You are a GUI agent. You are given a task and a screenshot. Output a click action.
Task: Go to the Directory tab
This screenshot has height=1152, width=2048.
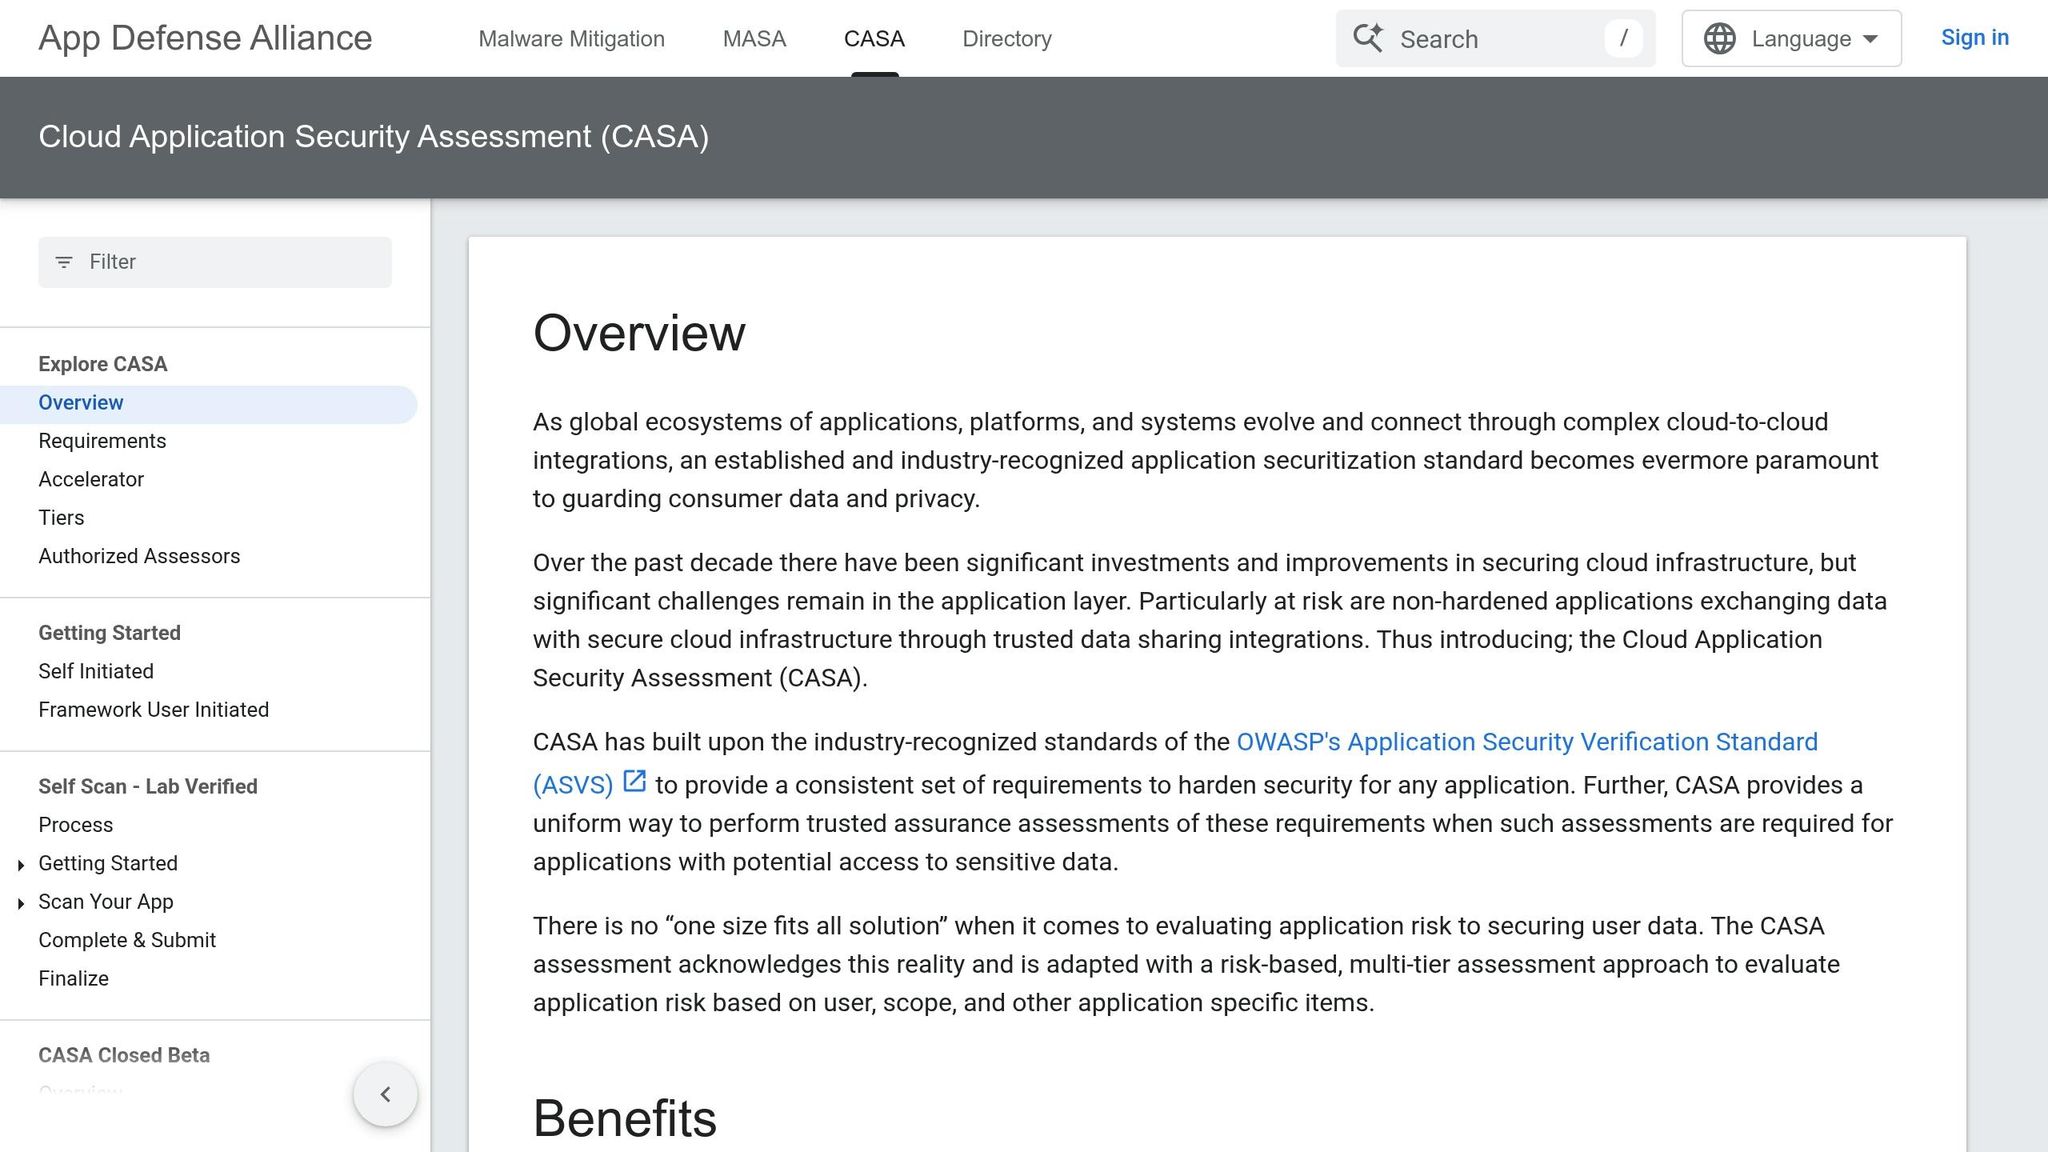(1006, 39)
